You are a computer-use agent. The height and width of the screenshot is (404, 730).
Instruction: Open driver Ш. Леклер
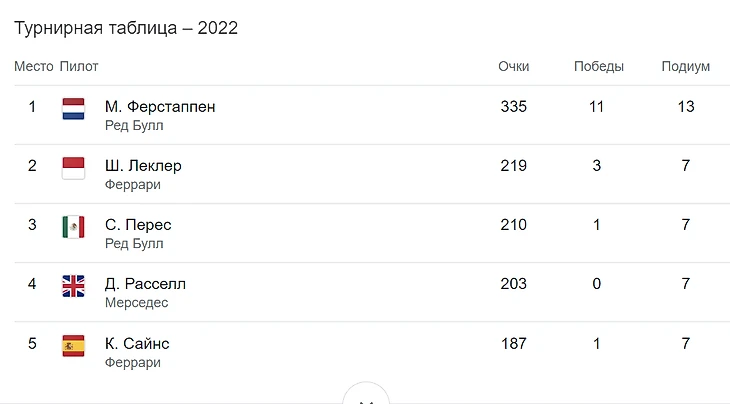pyautogui.click(x=143, y=166)
